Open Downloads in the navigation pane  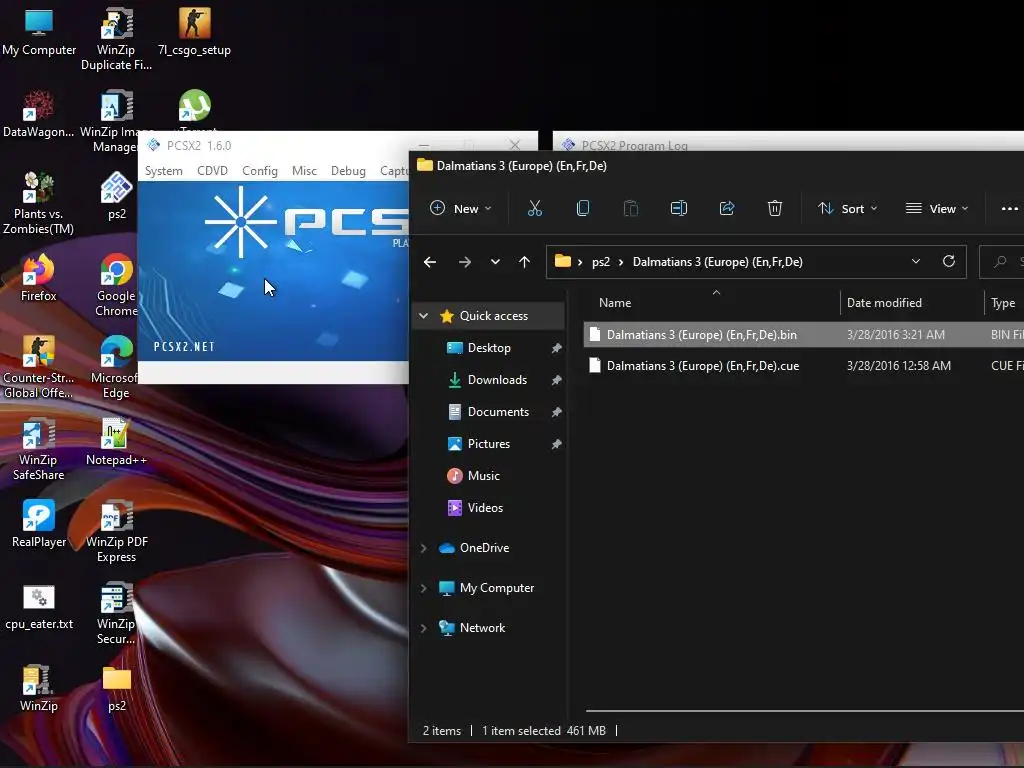coord(496,379)
